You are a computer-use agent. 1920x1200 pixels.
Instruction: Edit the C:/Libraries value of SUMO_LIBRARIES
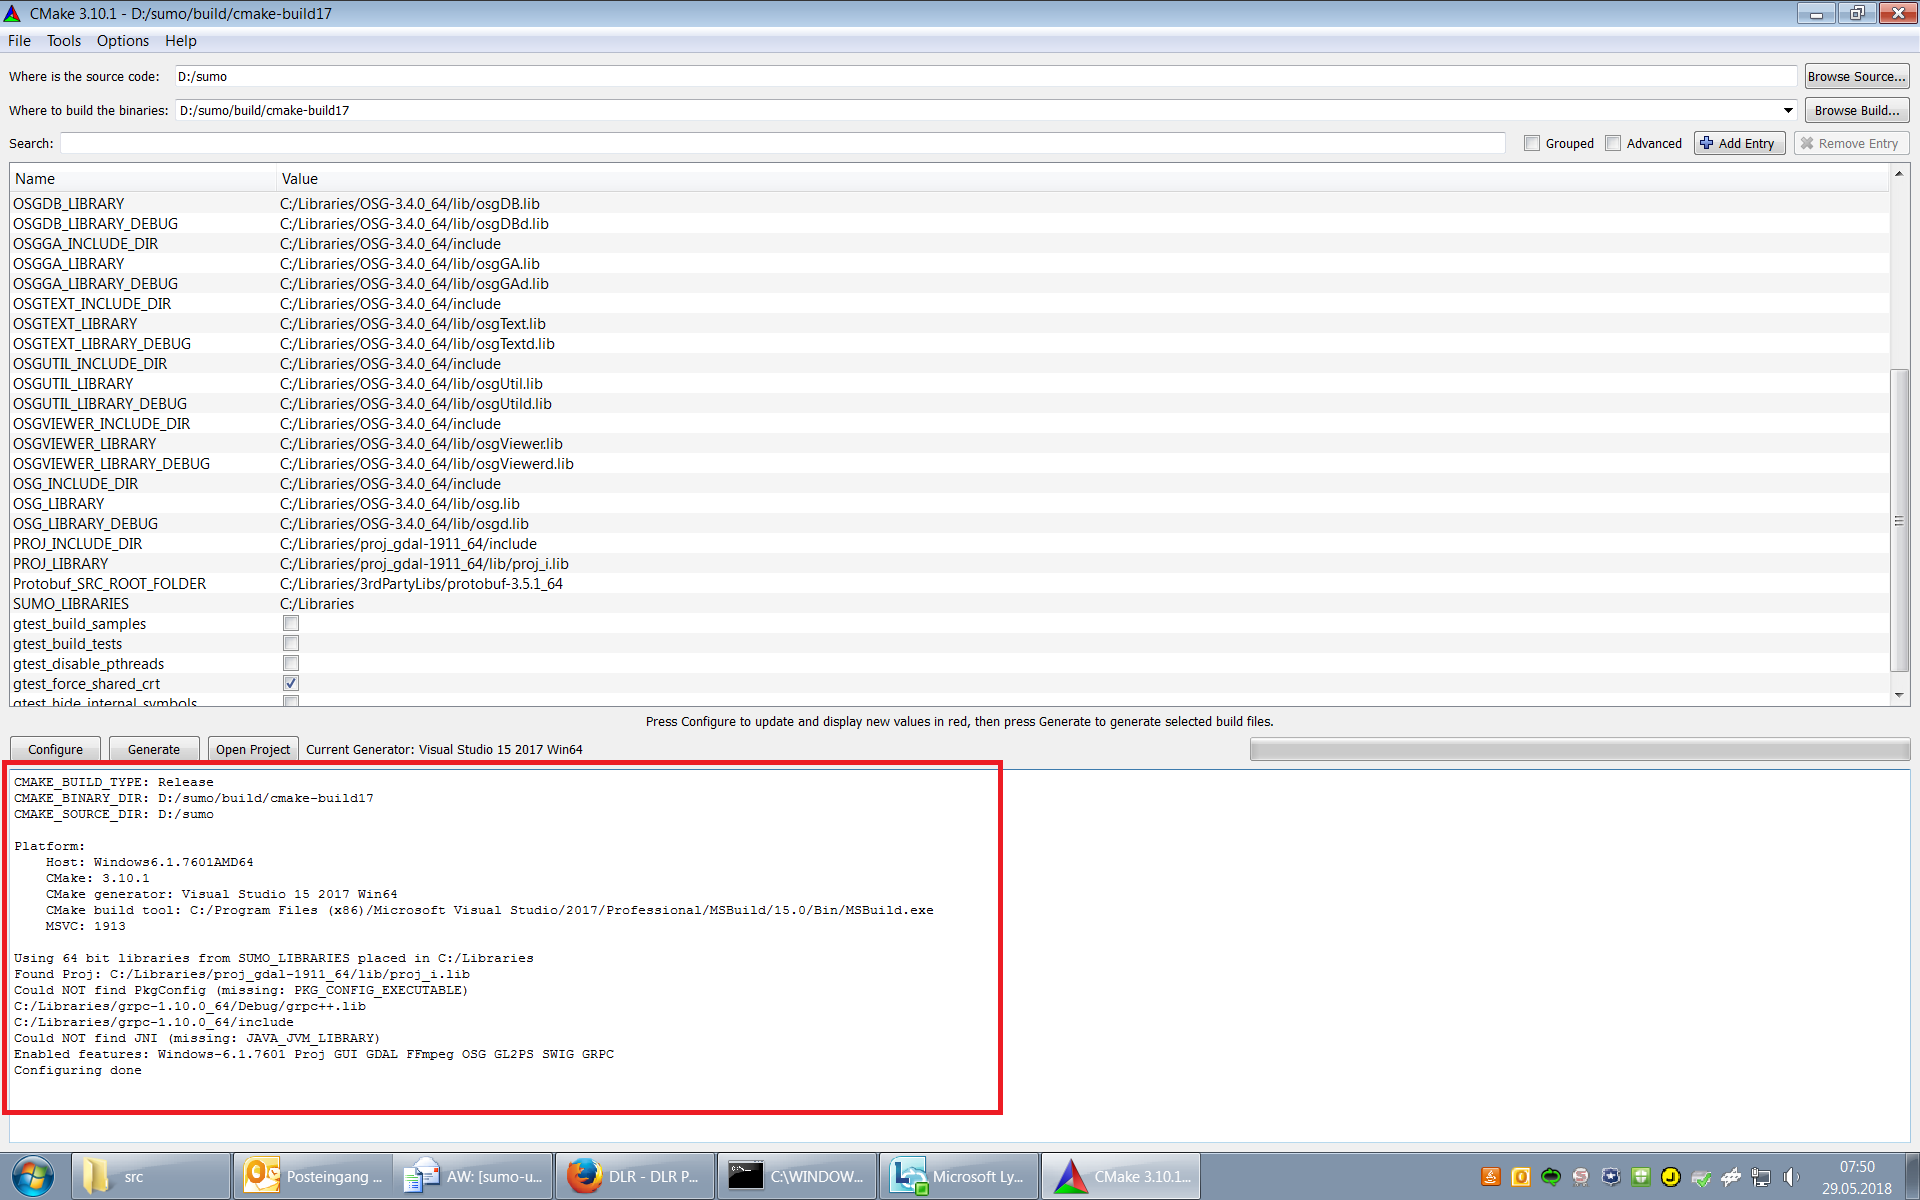tap(317, 604)
